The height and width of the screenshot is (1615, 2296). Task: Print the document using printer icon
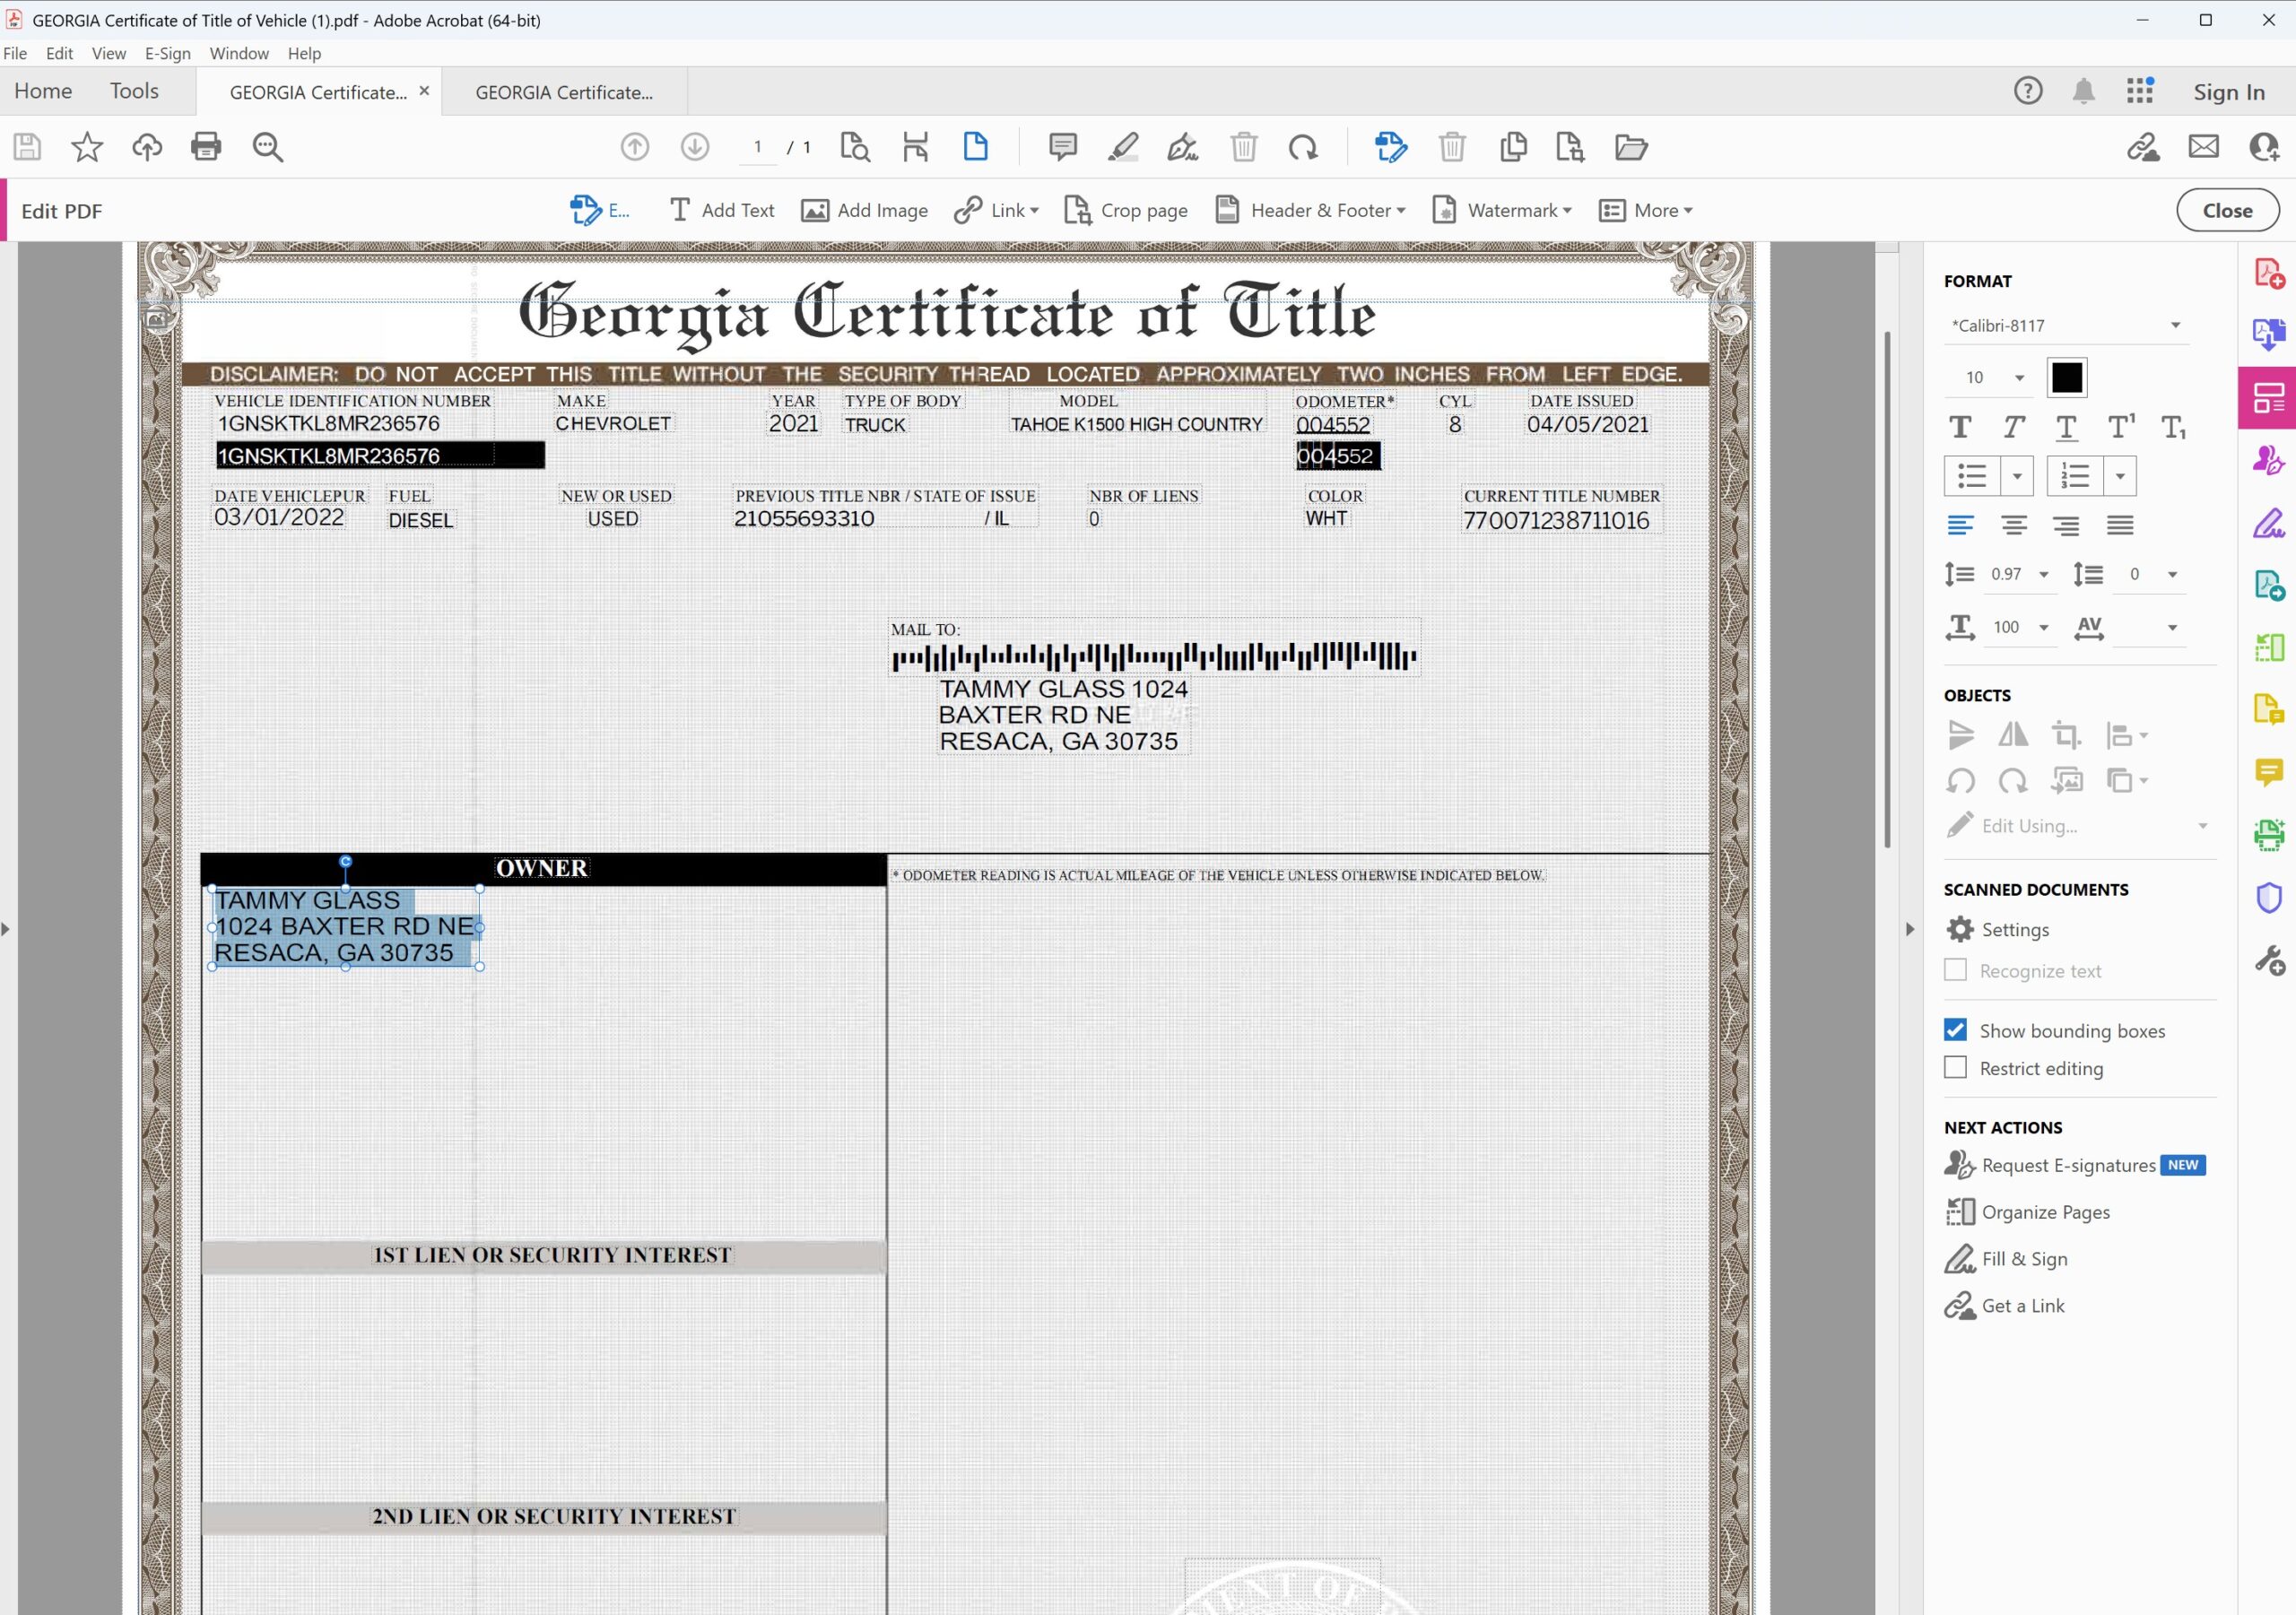(x=206, y=147)
